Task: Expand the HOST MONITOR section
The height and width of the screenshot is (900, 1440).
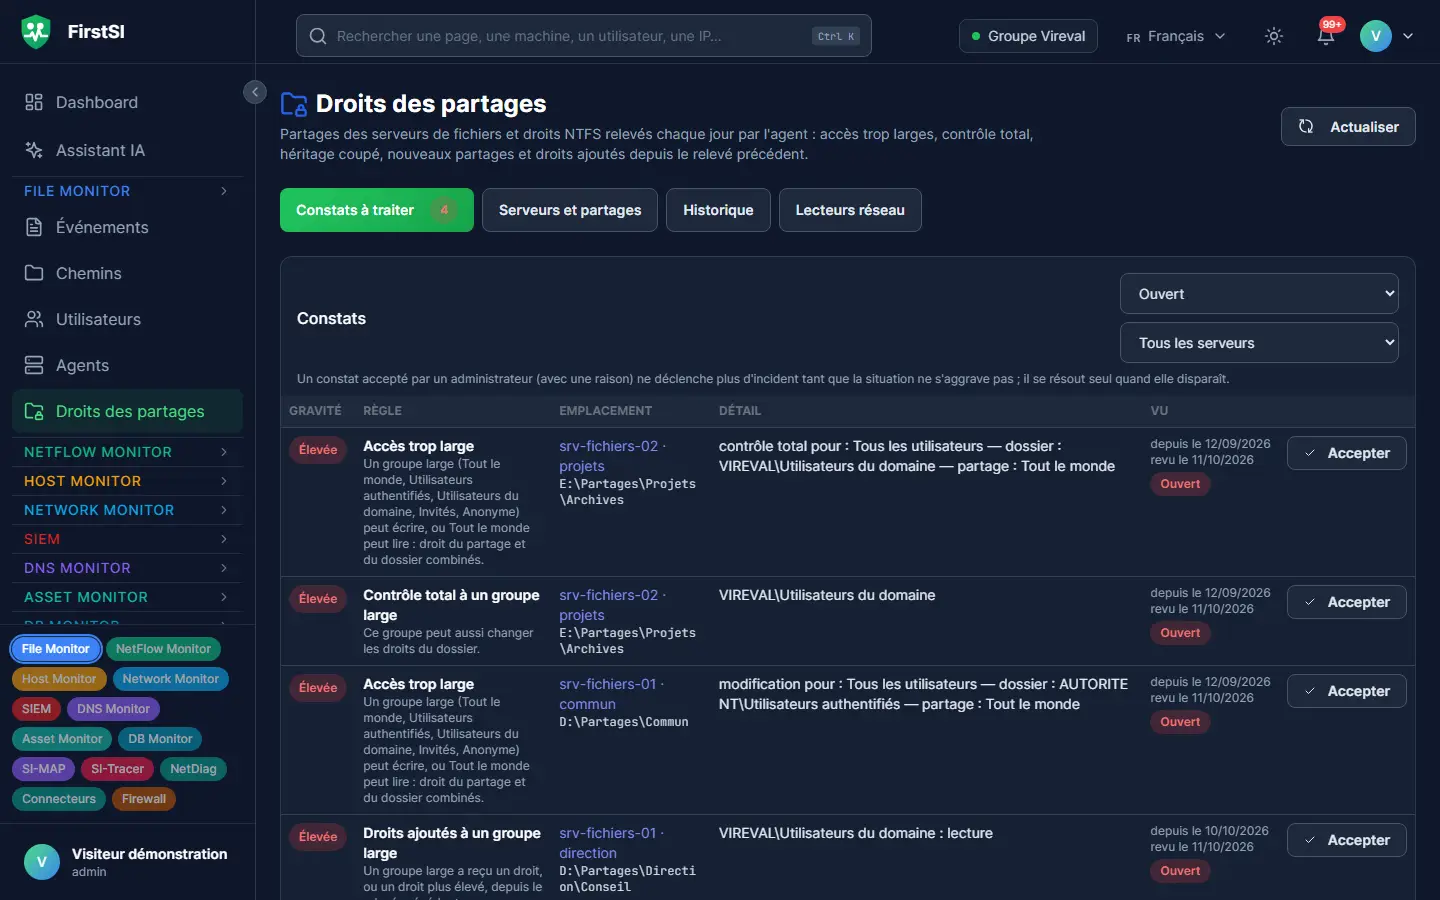Action: tap(128, 481)
